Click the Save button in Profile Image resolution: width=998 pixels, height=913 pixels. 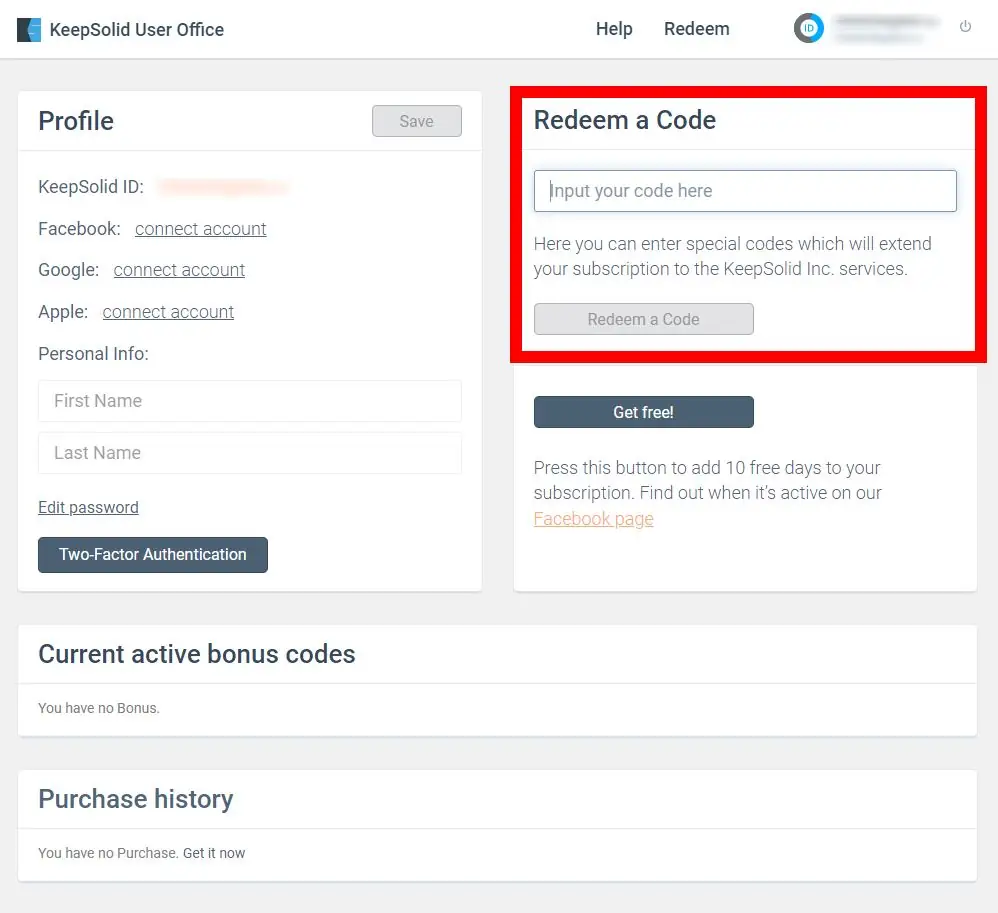[416, 121]
